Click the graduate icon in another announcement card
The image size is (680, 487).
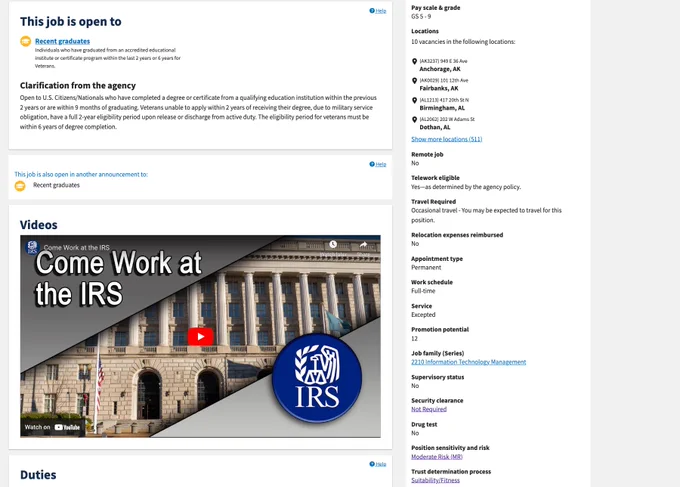pos(20,186)
